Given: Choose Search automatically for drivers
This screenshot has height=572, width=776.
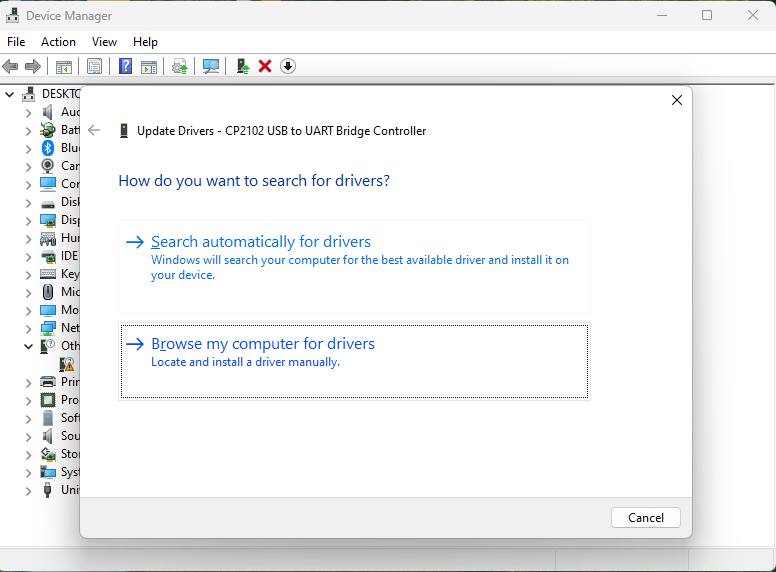Looking at the screenshot, I should (x=354, y=267).
